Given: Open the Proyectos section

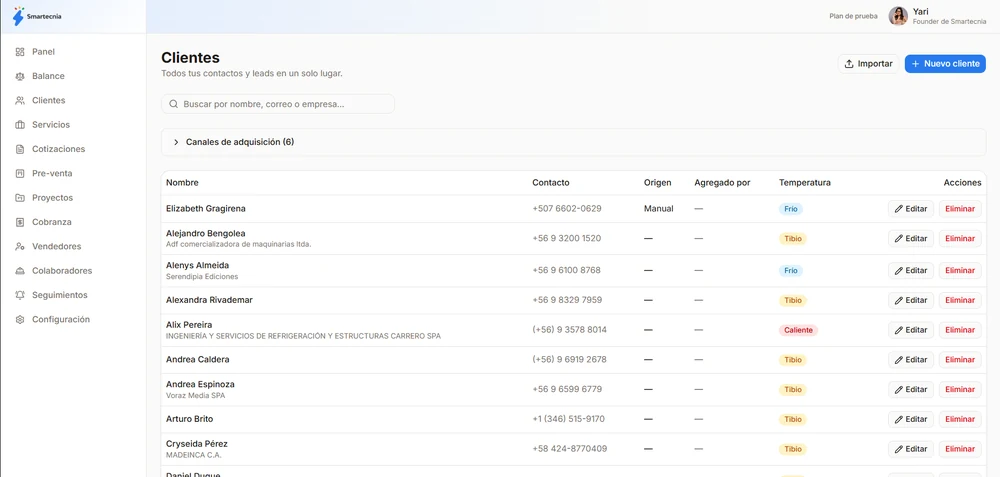Looking at the screenshot, I should [x=52, y=198].
